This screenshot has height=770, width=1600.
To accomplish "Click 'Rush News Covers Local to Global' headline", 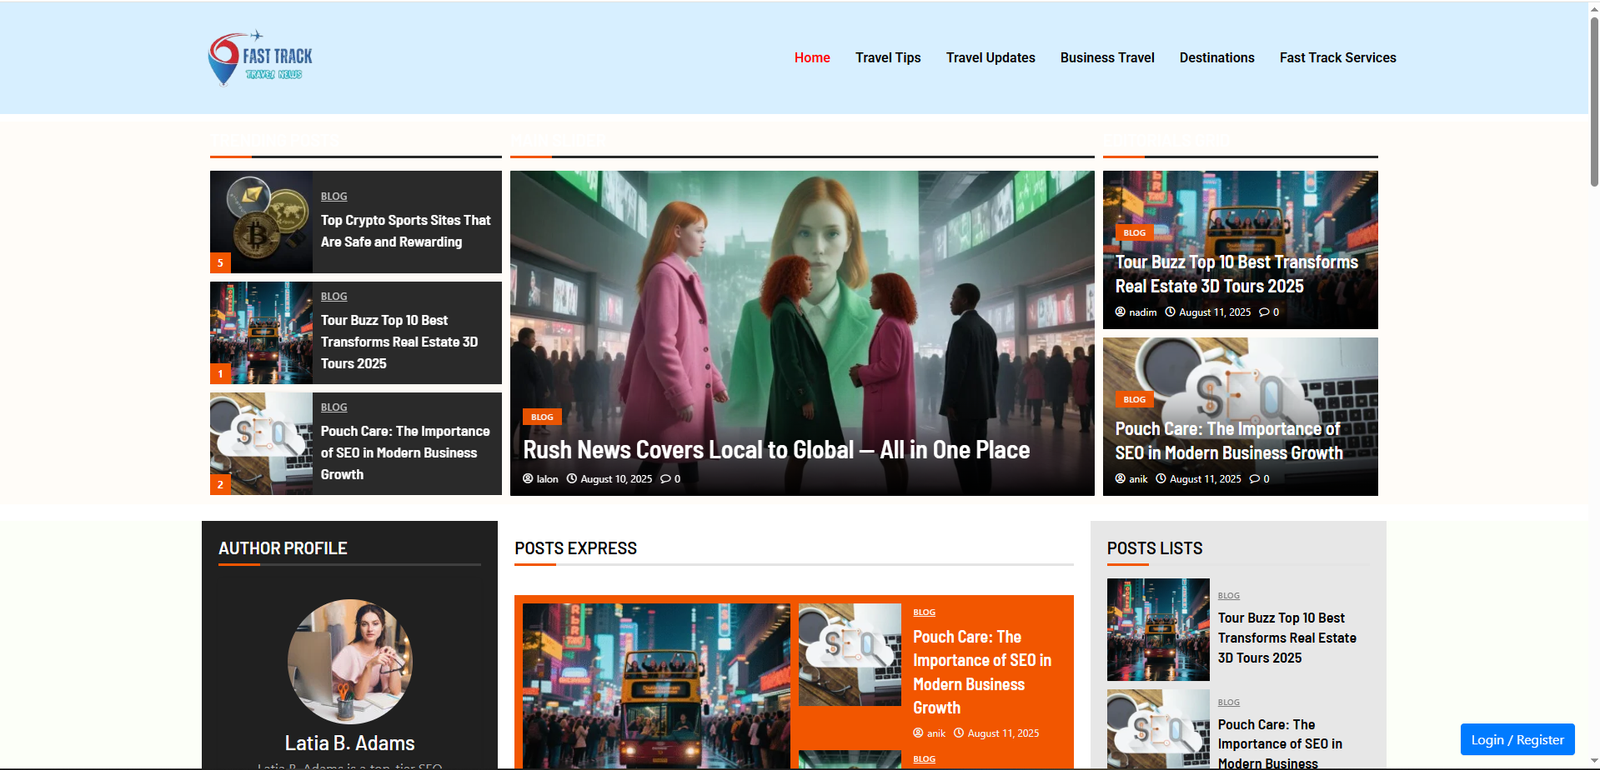I will [776, 450].
